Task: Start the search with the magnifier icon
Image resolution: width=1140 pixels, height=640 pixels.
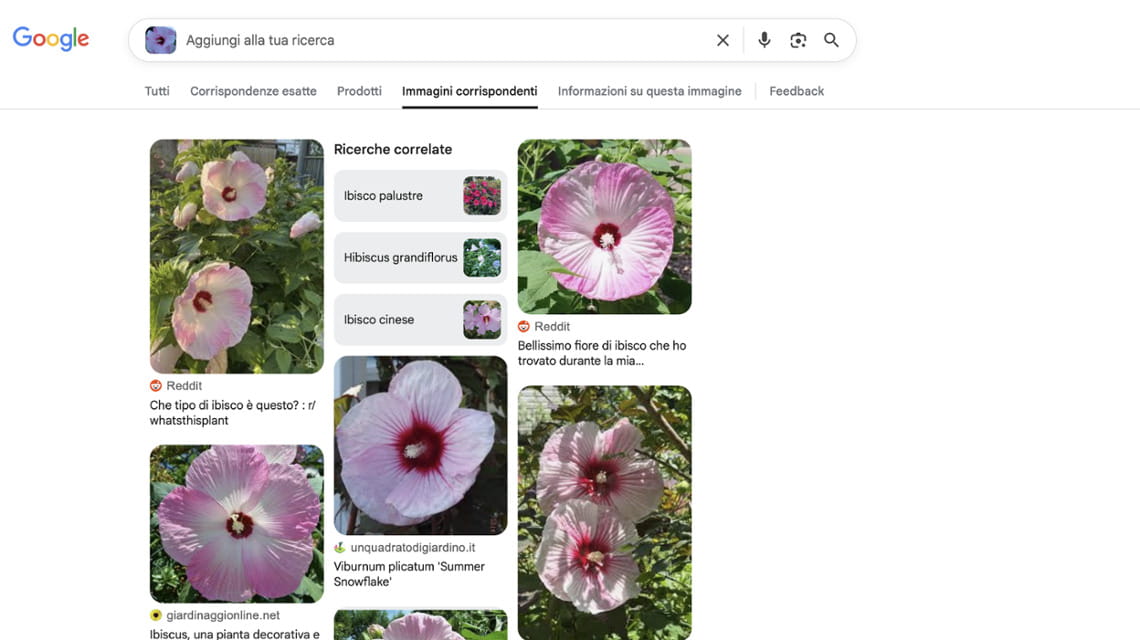Action: point(831,40)
